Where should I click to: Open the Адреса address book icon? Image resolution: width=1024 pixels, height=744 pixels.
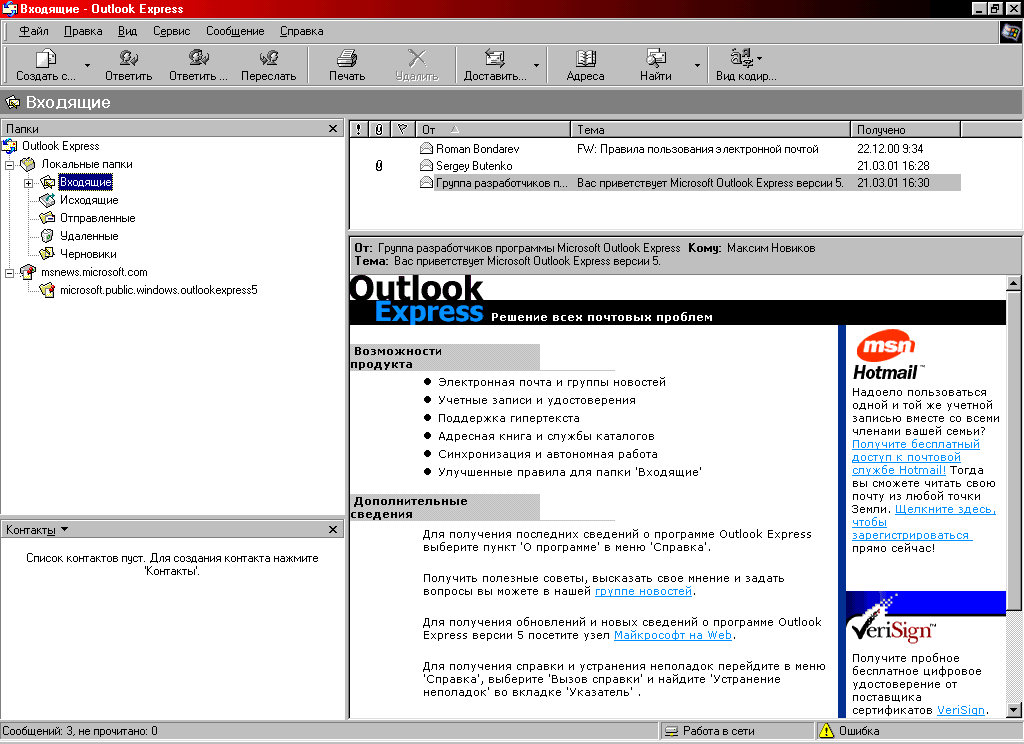(x=585, y=58)
